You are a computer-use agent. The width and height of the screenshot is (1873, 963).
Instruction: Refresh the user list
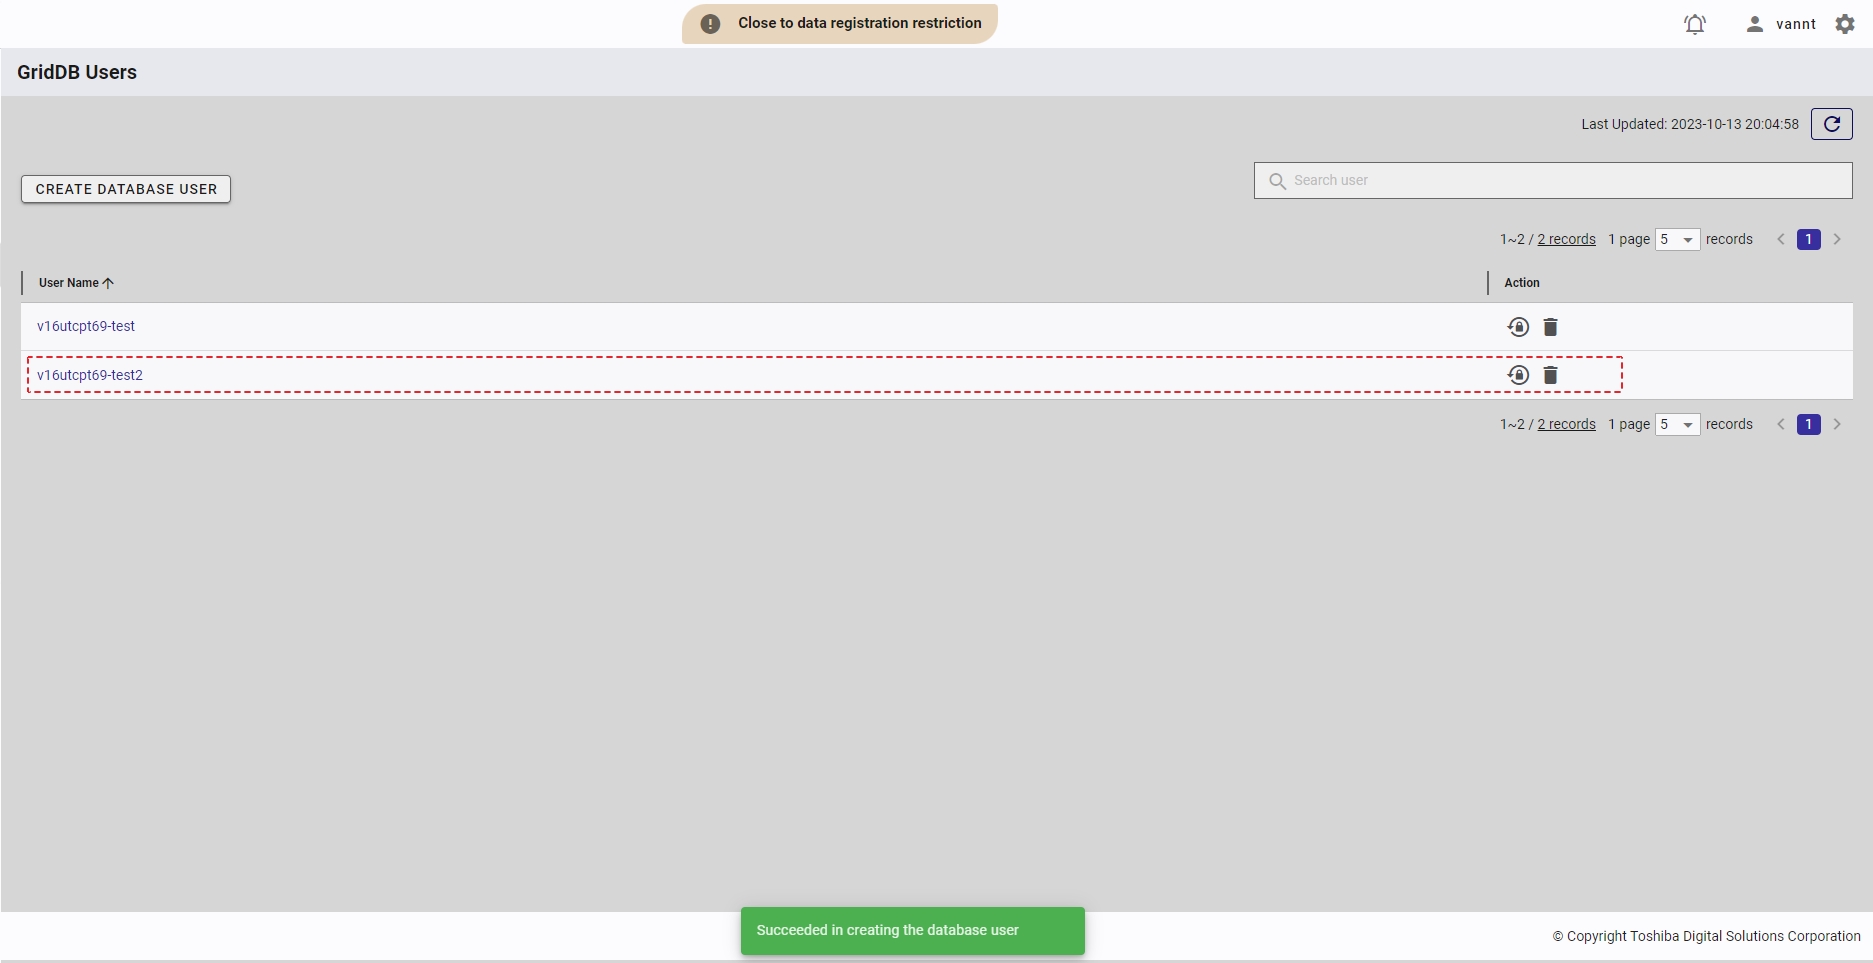coord(1831,124)
